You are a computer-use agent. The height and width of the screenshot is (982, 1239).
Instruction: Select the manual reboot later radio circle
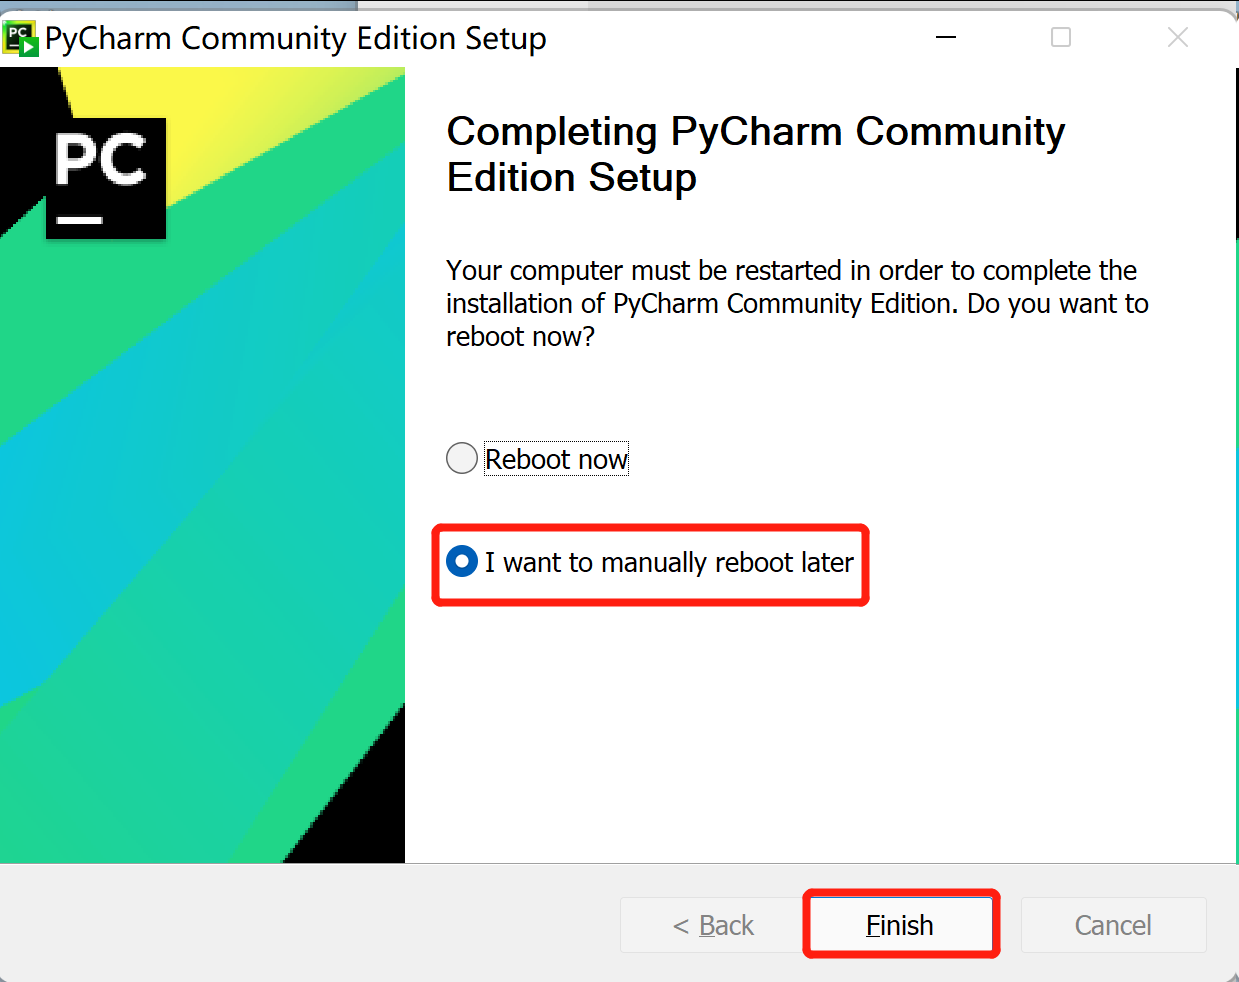click(x=461, y=562)
